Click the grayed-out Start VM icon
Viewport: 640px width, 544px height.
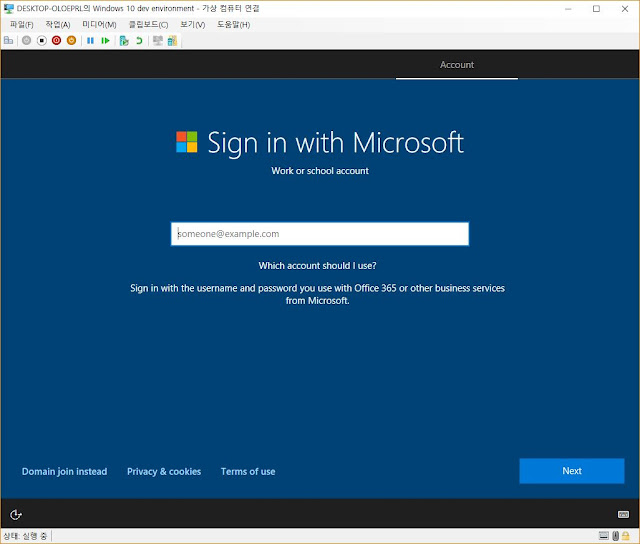27,40
